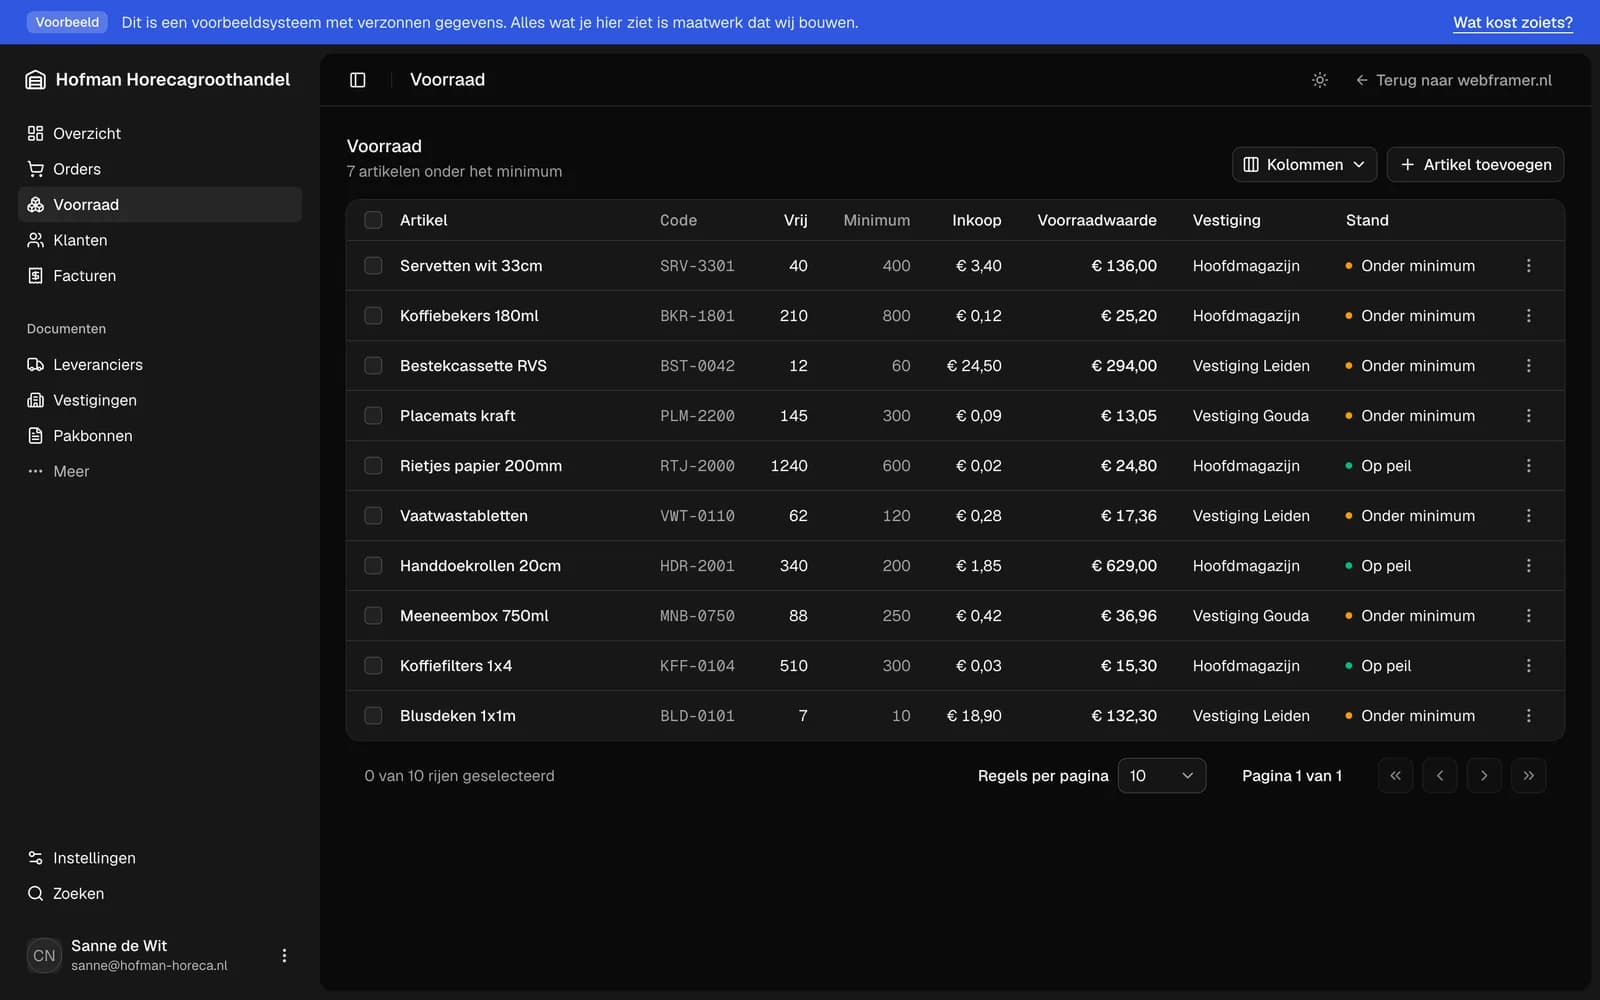Open row actions for Rietjes papier 200mm
The height and width of the screenshot is (1000, 1600).
click(x=1528, y=466)
